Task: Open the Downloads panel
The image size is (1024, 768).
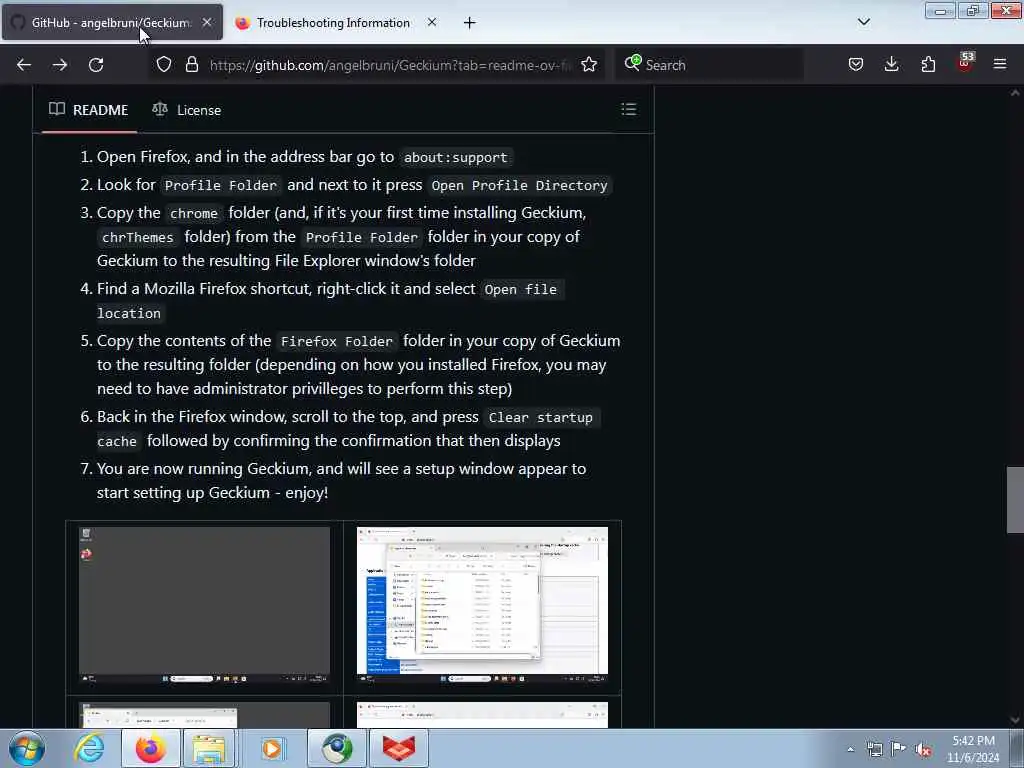Action: (x=891, y=64)
